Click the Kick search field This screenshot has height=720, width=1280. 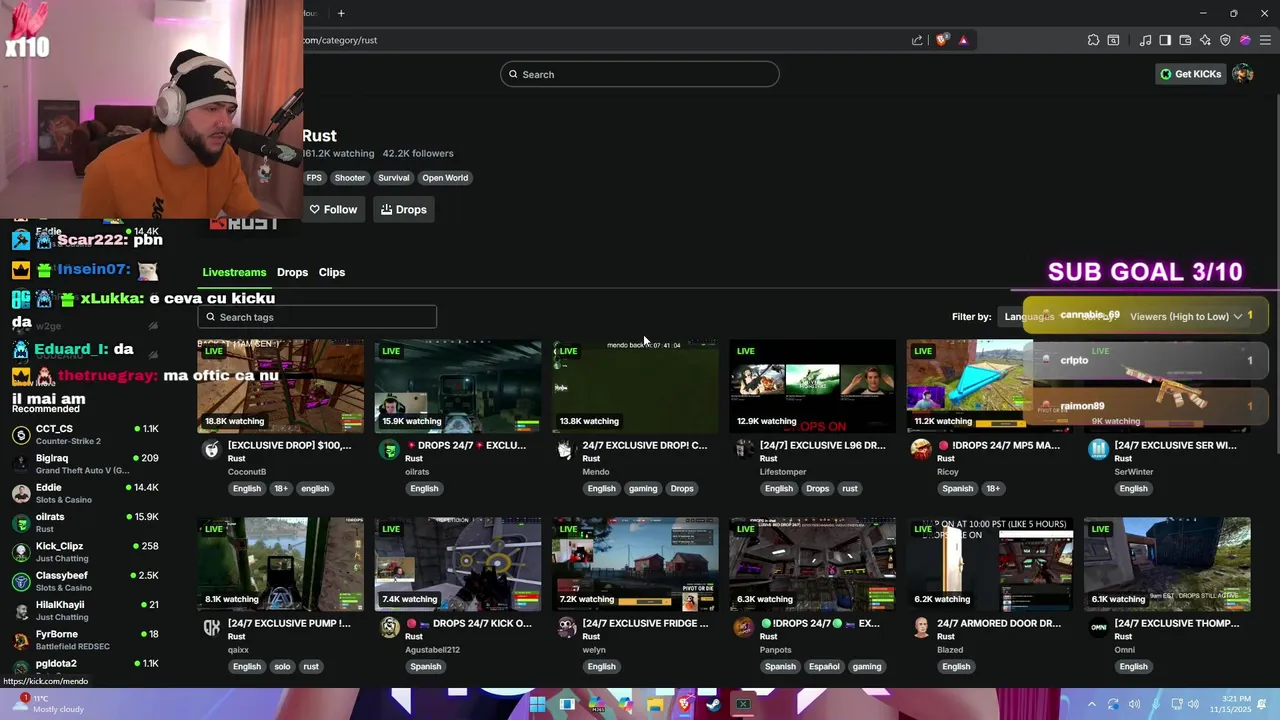tap(640, 74)
